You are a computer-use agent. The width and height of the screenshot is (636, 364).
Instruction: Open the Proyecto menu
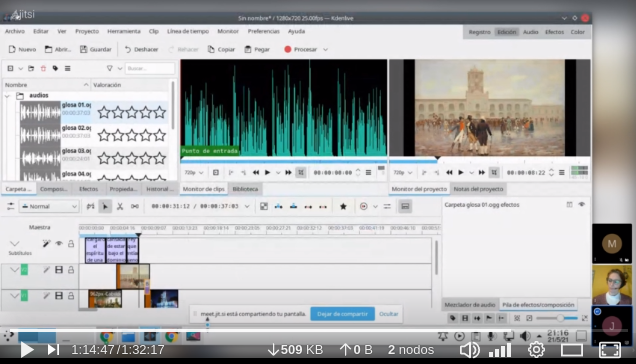[x=87, y=31]
